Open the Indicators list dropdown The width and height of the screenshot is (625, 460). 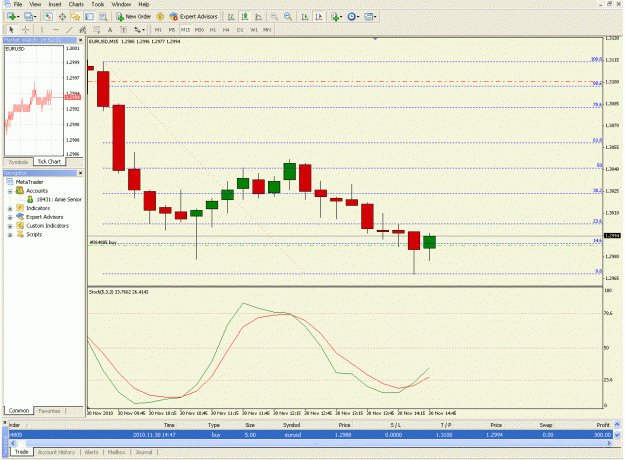336,16
